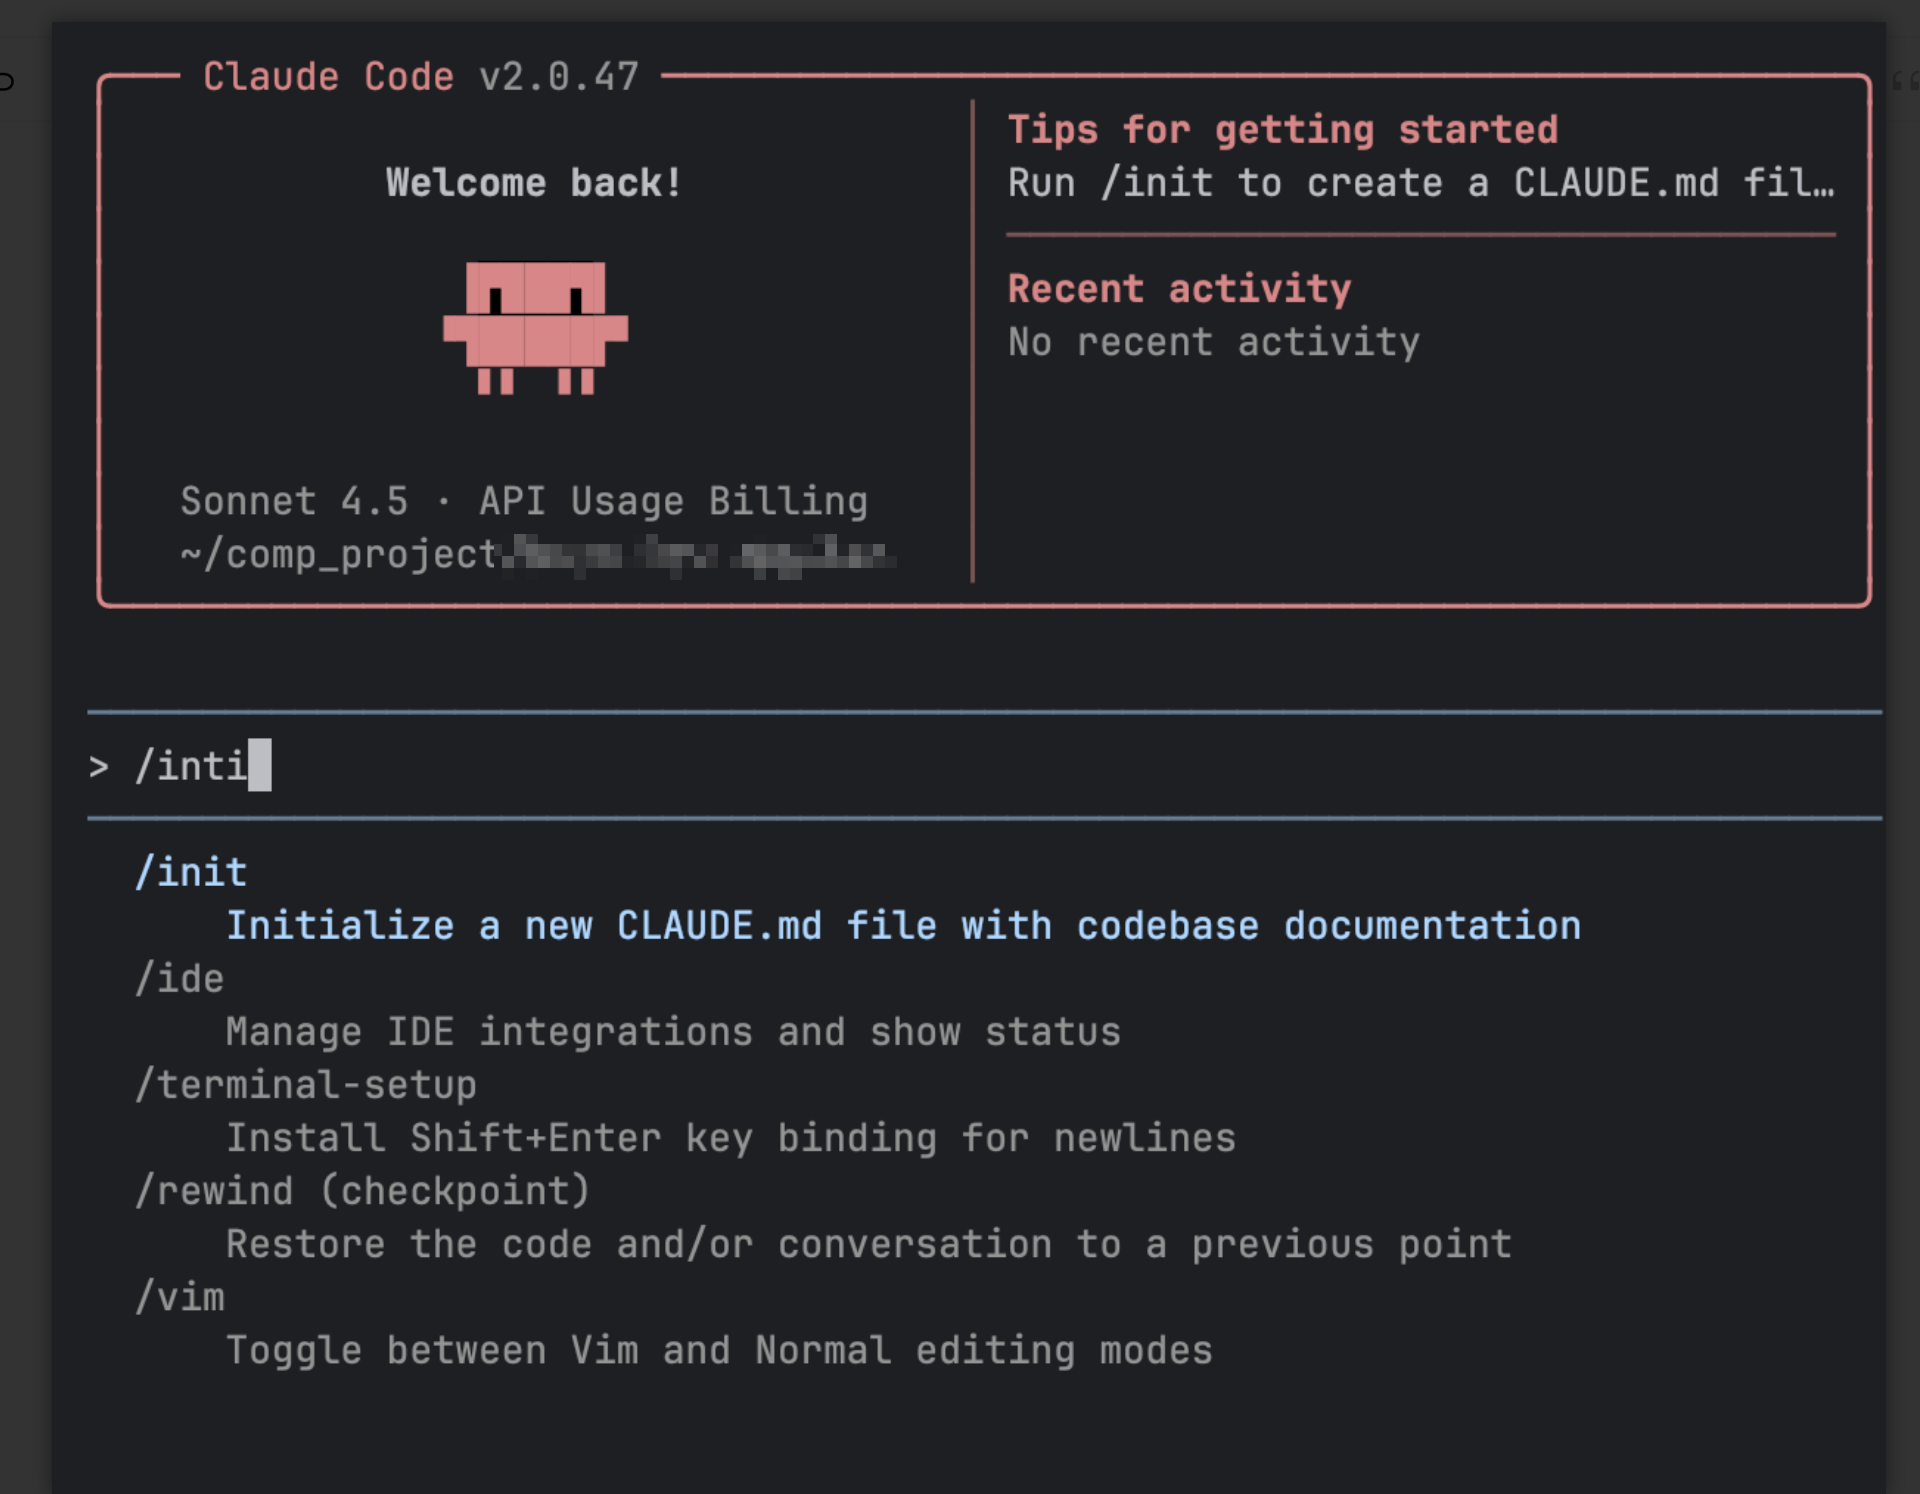Click the Welcome back! title
Viewport: 1920px width, 1494px height.
[x=534, y=182]
